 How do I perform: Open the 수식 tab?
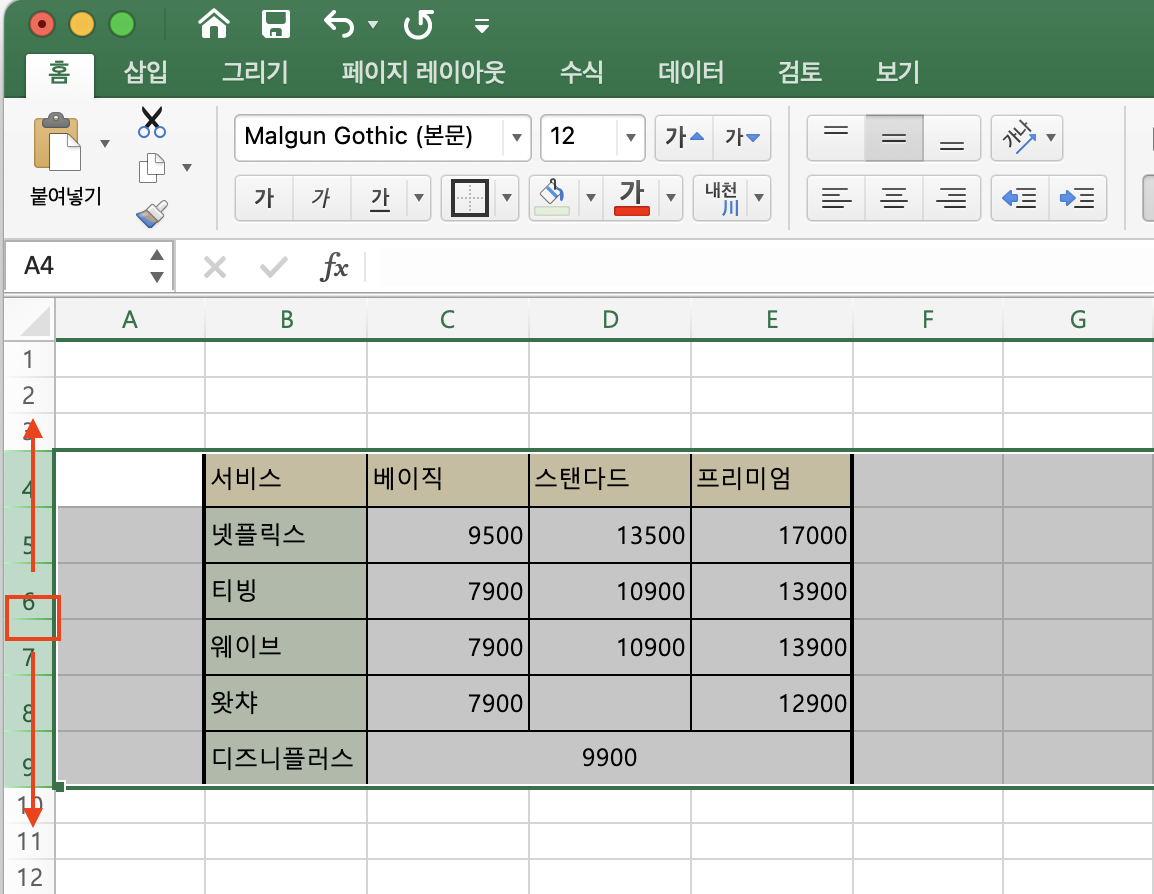581,72
